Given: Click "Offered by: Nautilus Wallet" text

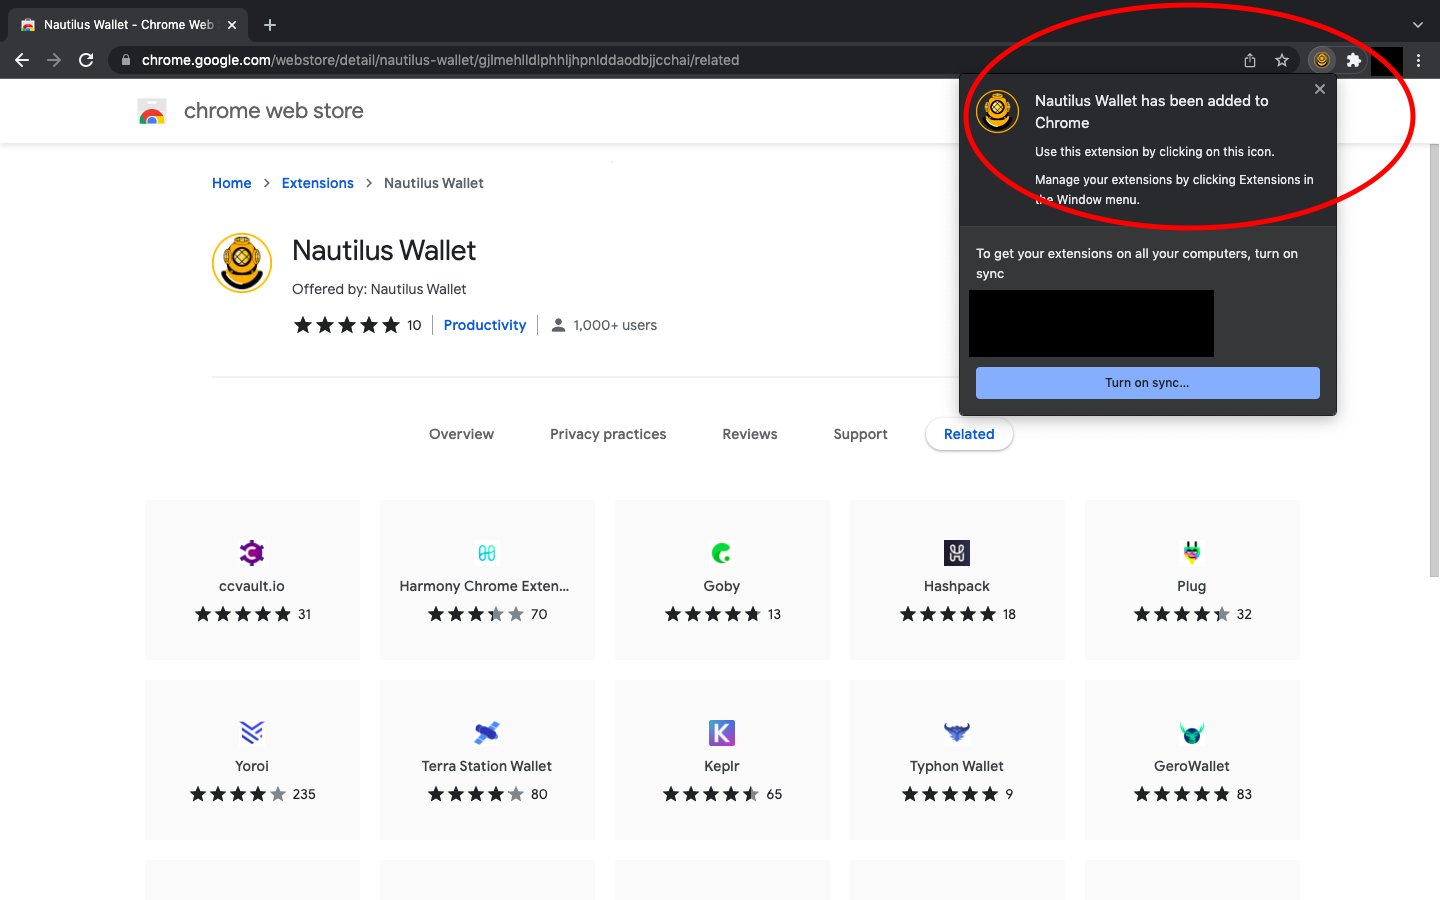Looking at the screenshot, I should click(379, 289).
